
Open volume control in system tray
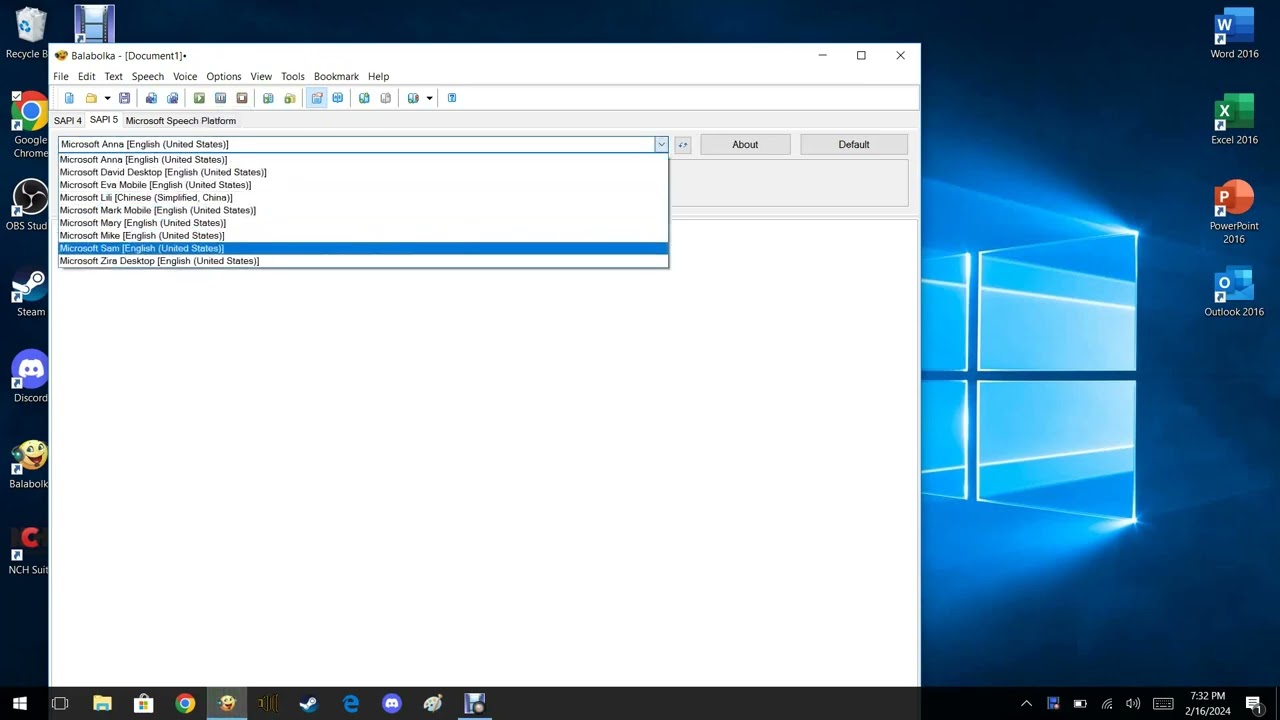coord(1133,704)
